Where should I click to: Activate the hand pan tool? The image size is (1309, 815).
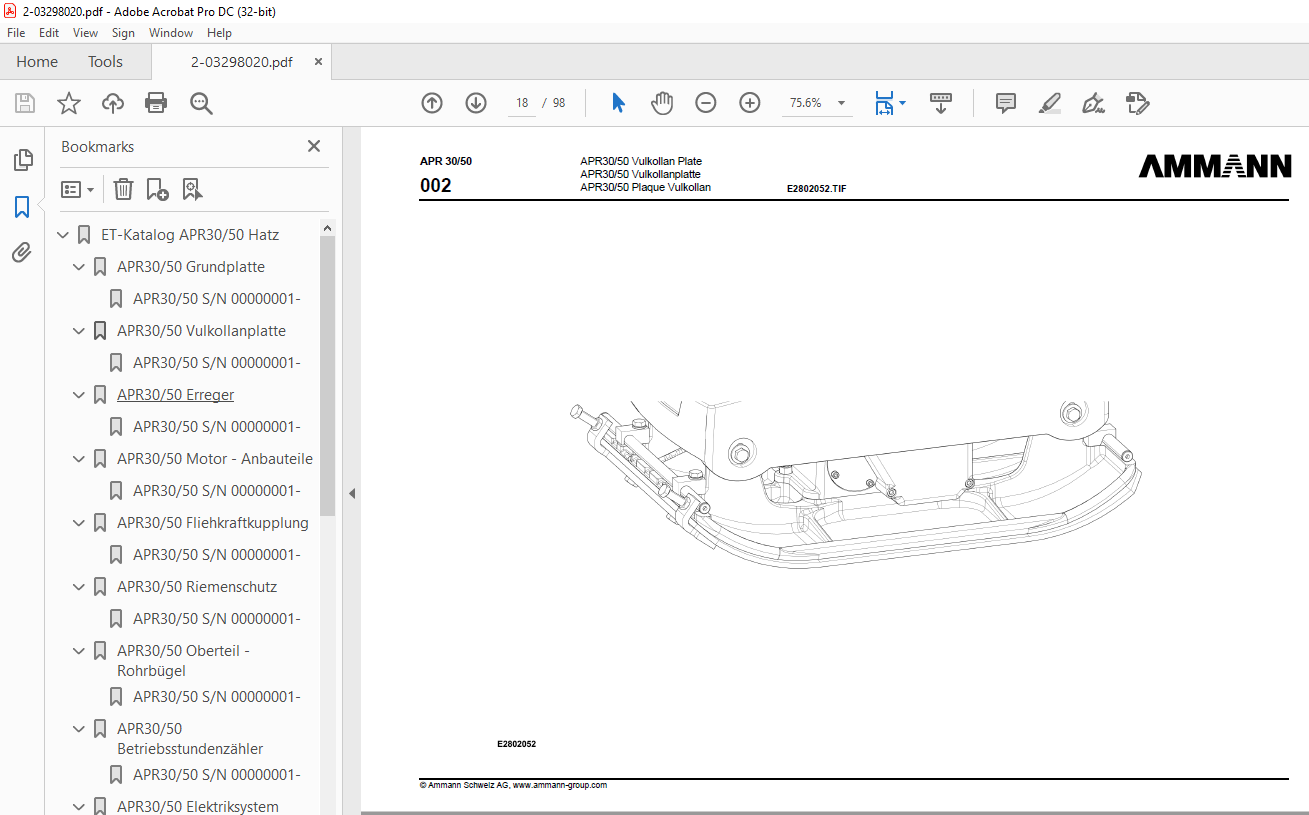click(662, 103)
